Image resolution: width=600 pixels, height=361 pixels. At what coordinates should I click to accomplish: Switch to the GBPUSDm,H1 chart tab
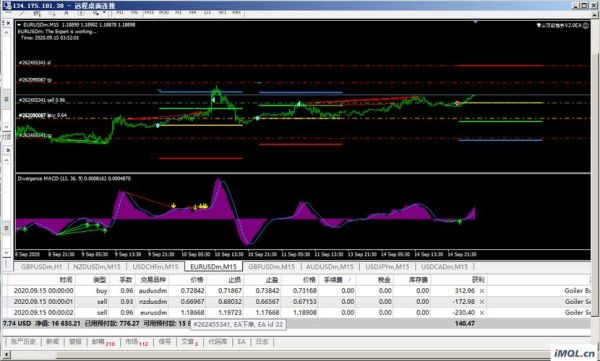41,266
